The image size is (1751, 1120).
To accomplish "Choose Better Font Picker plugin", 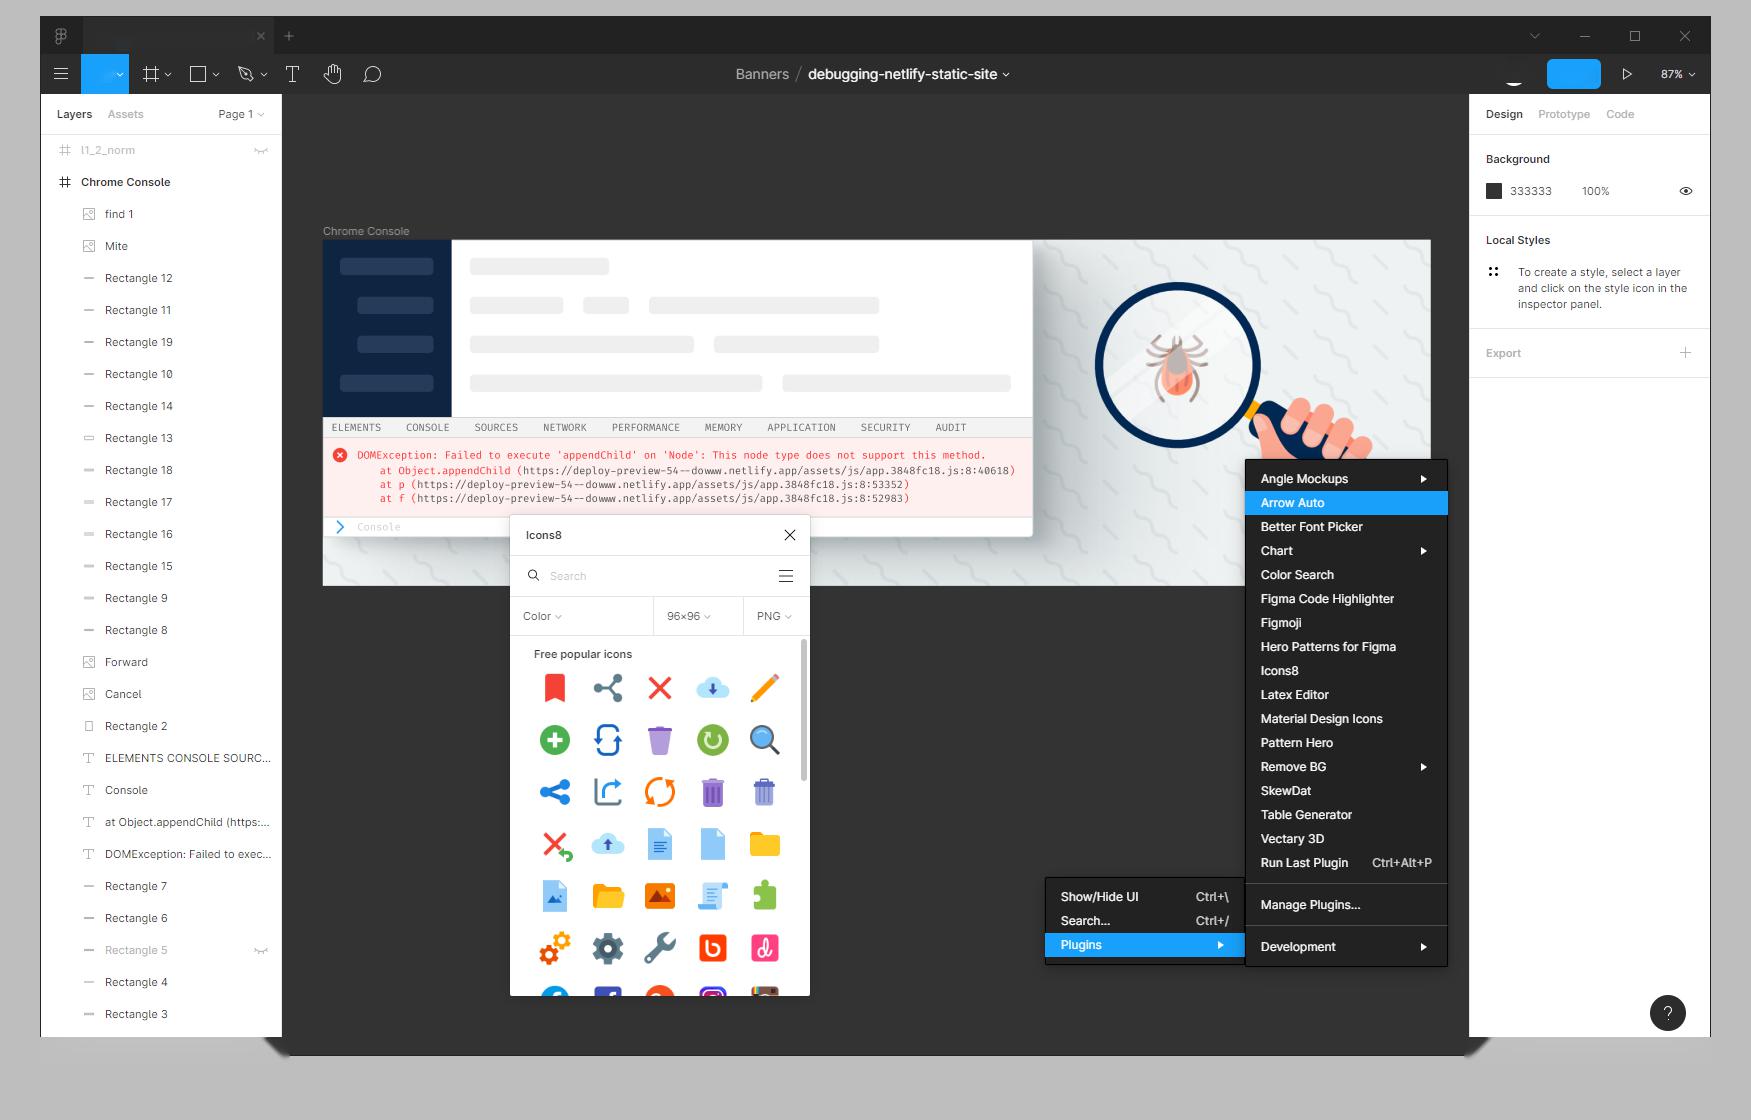I will point(1346,527).
